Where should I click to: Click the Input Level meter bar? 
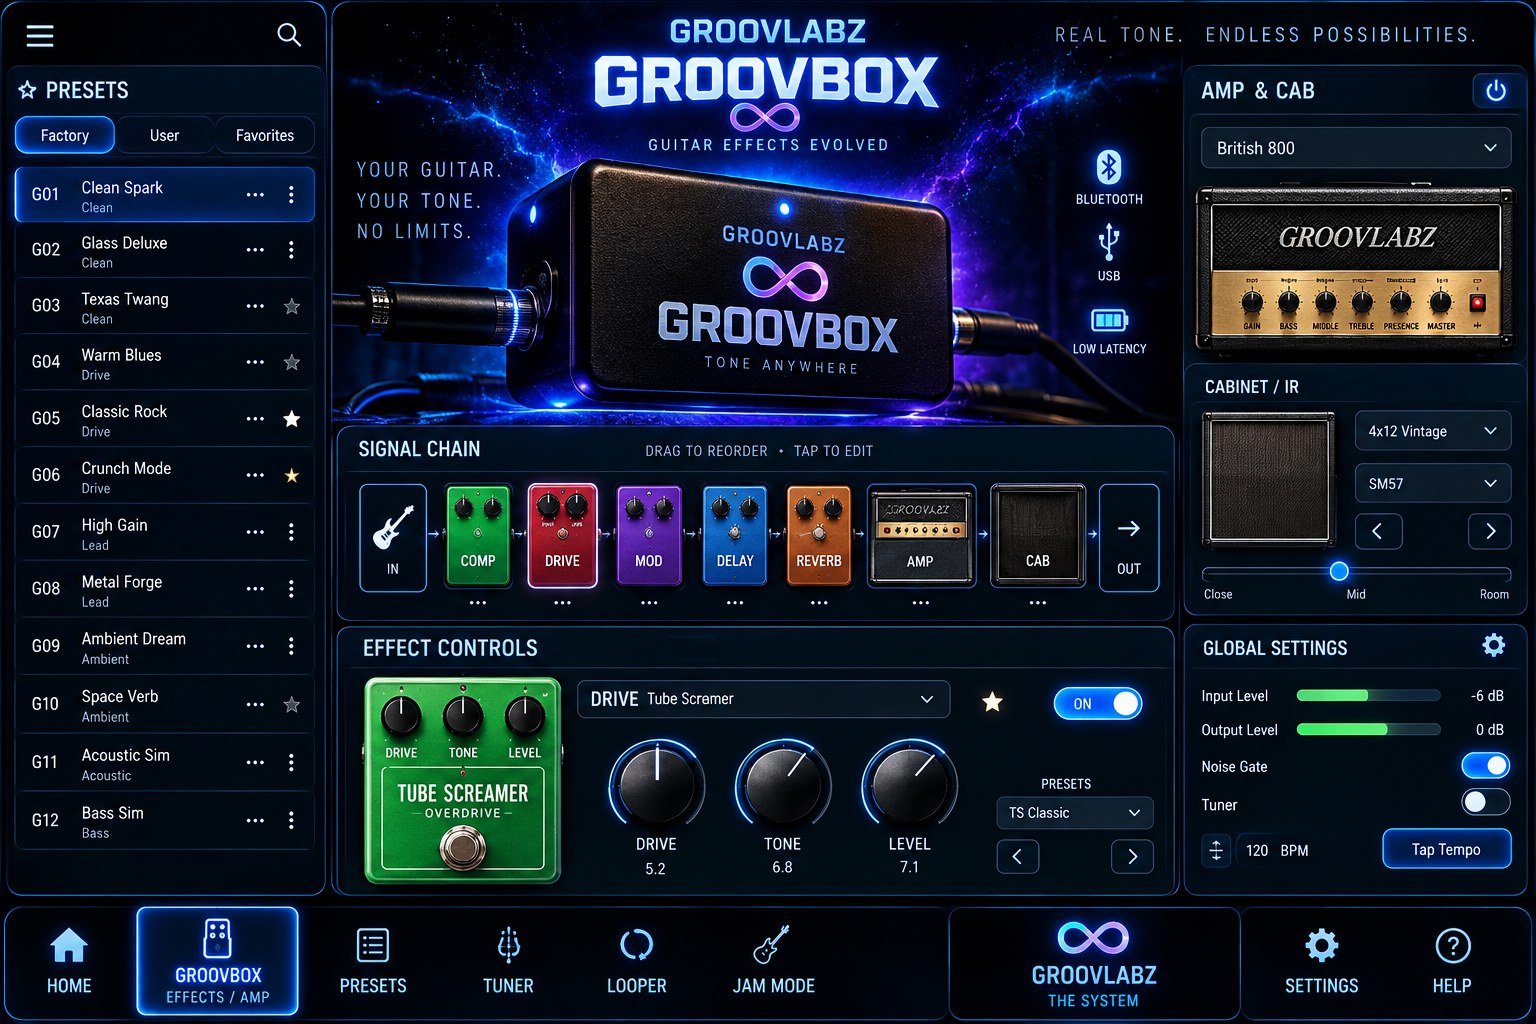click(x=1368, y=695)
